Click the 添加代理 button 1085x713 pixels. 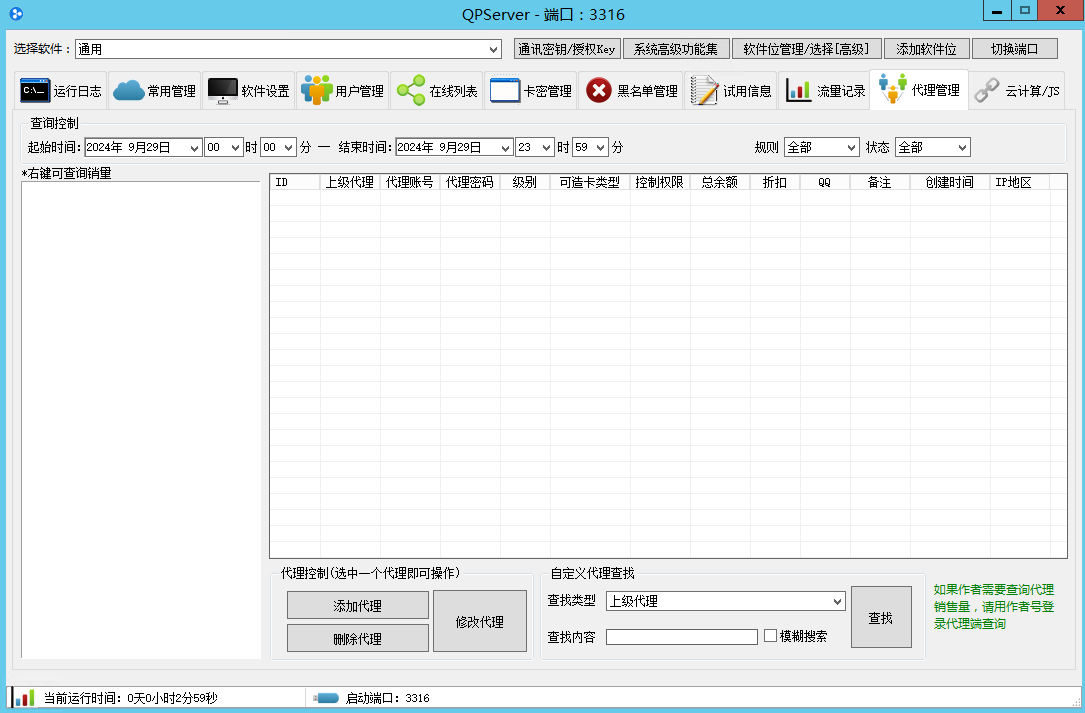click(x=357, y=606)
